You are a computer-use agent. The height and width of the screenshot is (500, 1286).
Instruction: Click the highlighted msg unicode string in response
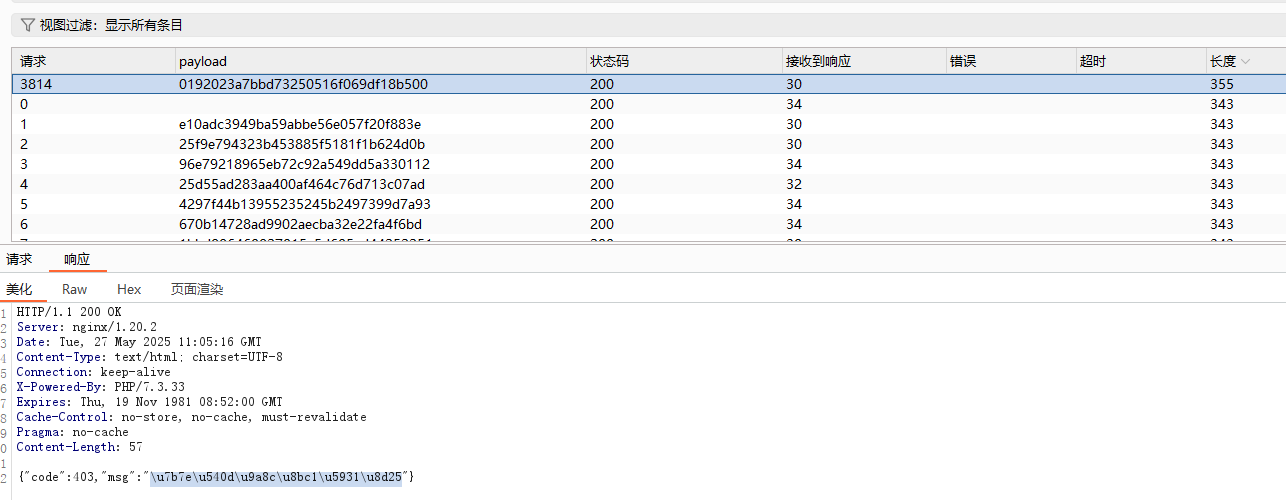276,478
